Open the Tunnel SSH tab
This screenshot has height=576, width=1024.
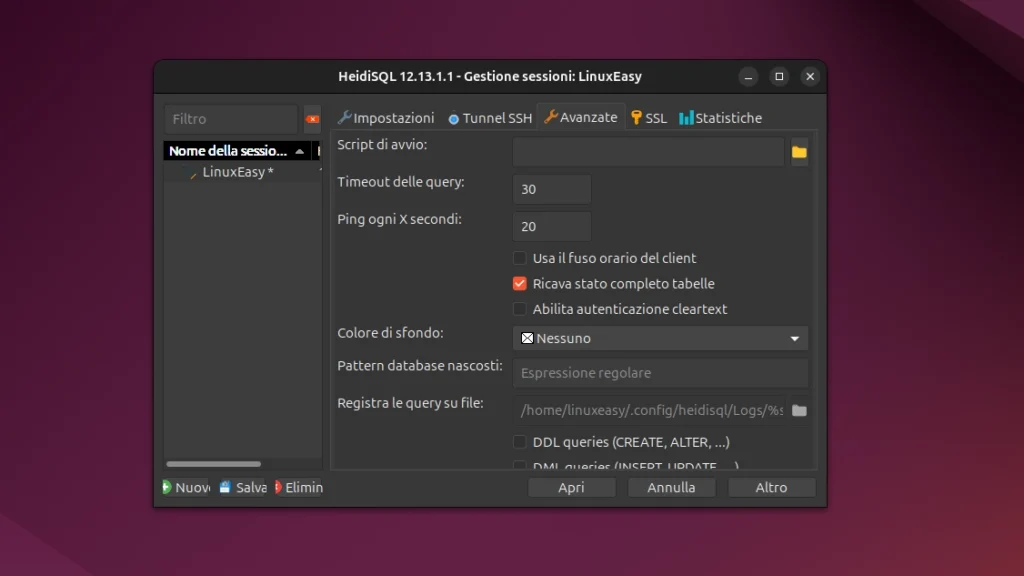coord(490,118)
